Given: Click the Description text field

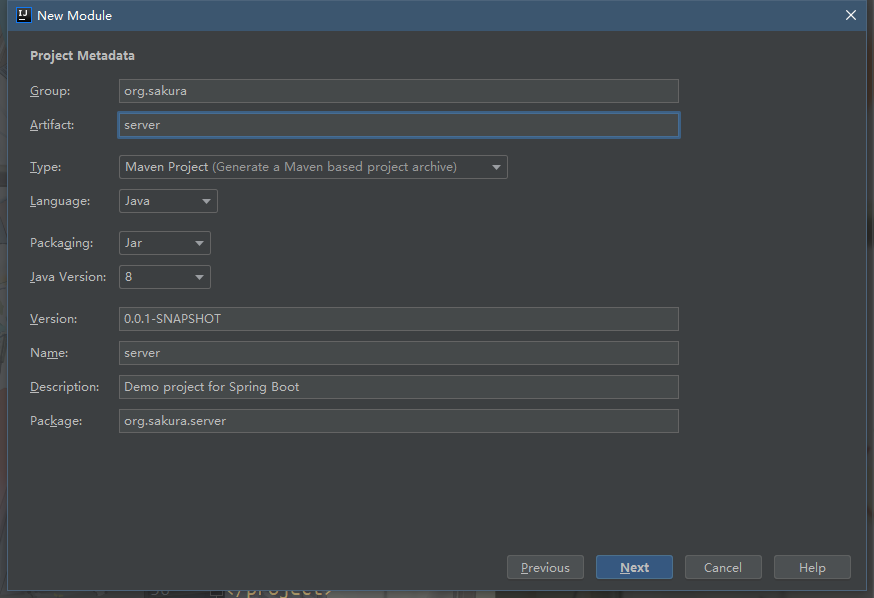Looking at the screenshot, I should click(398, 387).
